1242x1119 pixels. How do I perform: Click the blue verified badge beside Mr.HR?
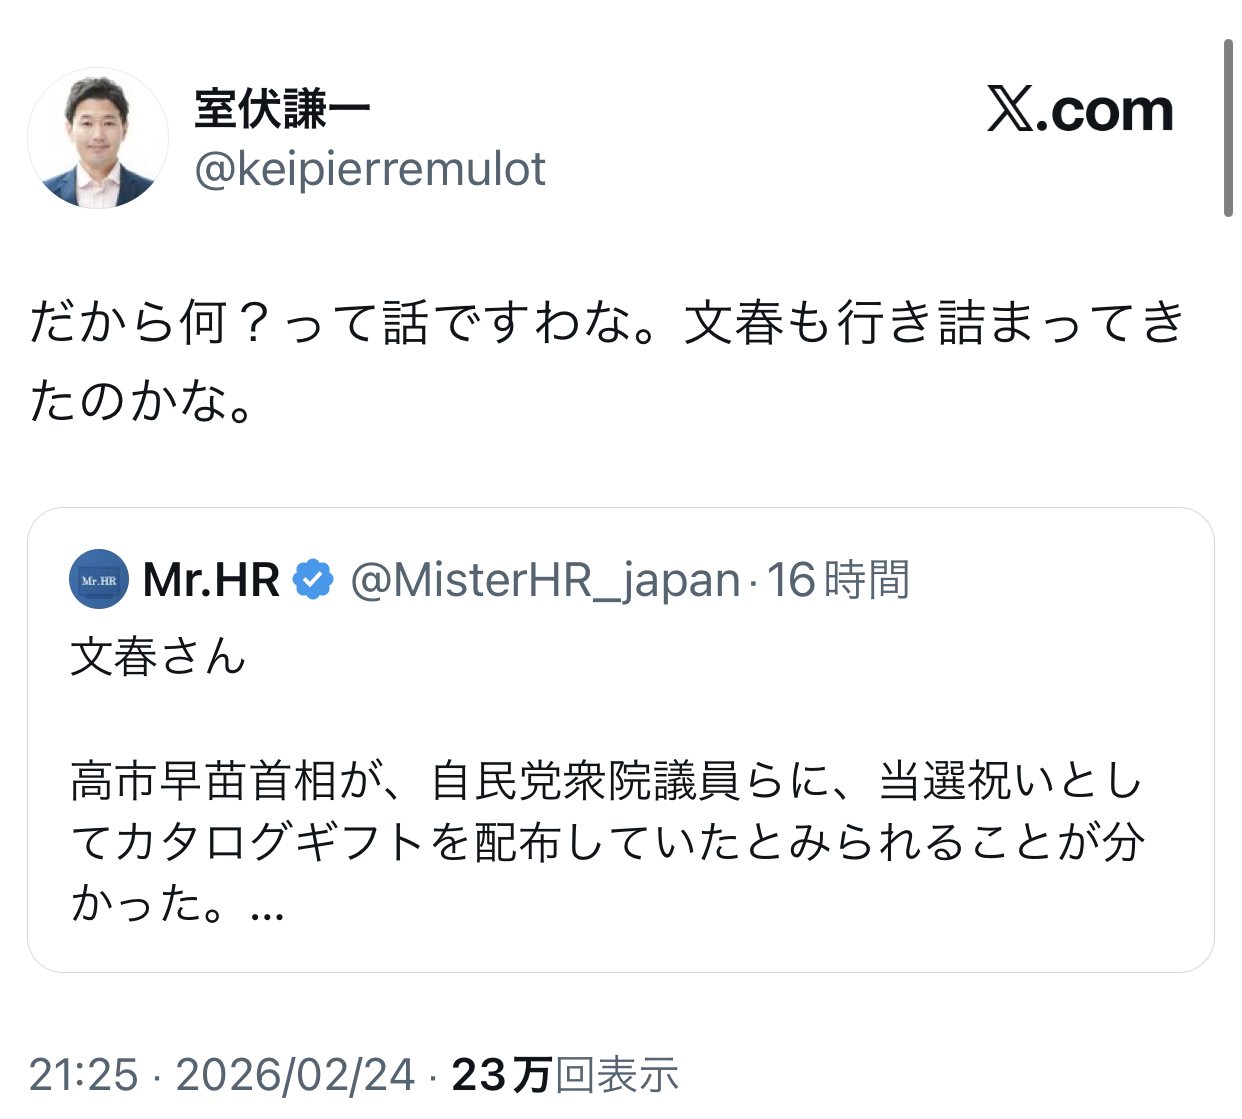coord(313,580)
